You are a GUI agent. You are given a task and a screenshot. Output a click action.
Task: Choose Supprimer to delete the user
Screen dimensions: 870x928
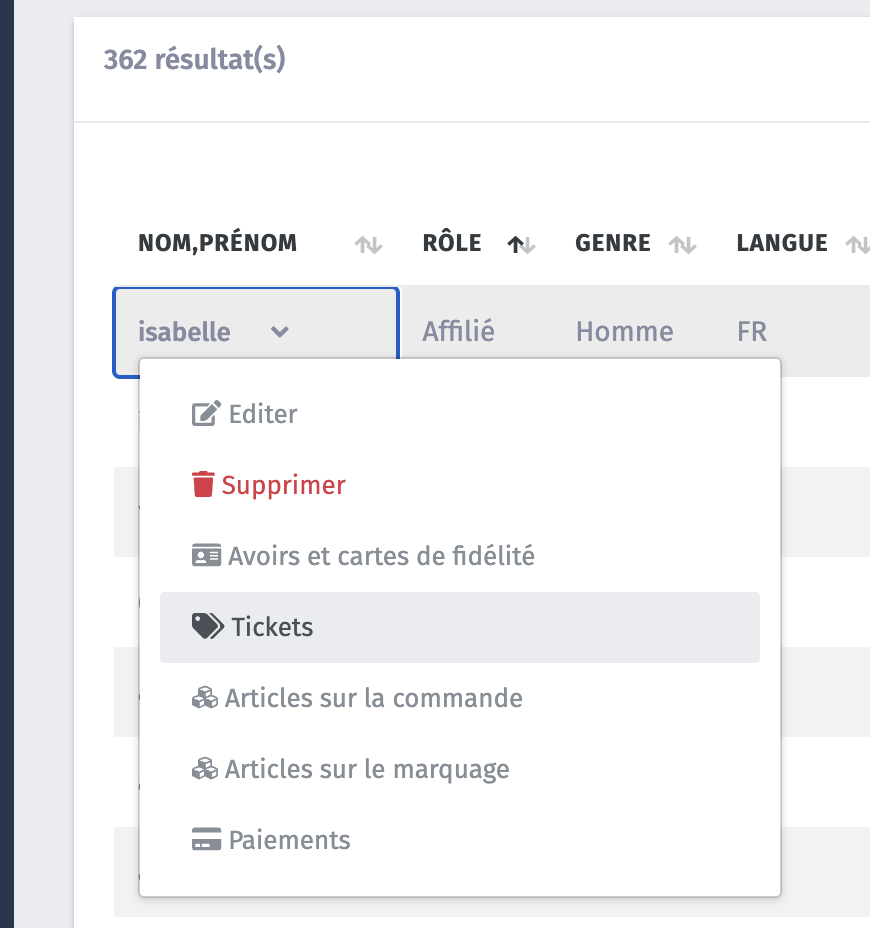coord(283,485)
